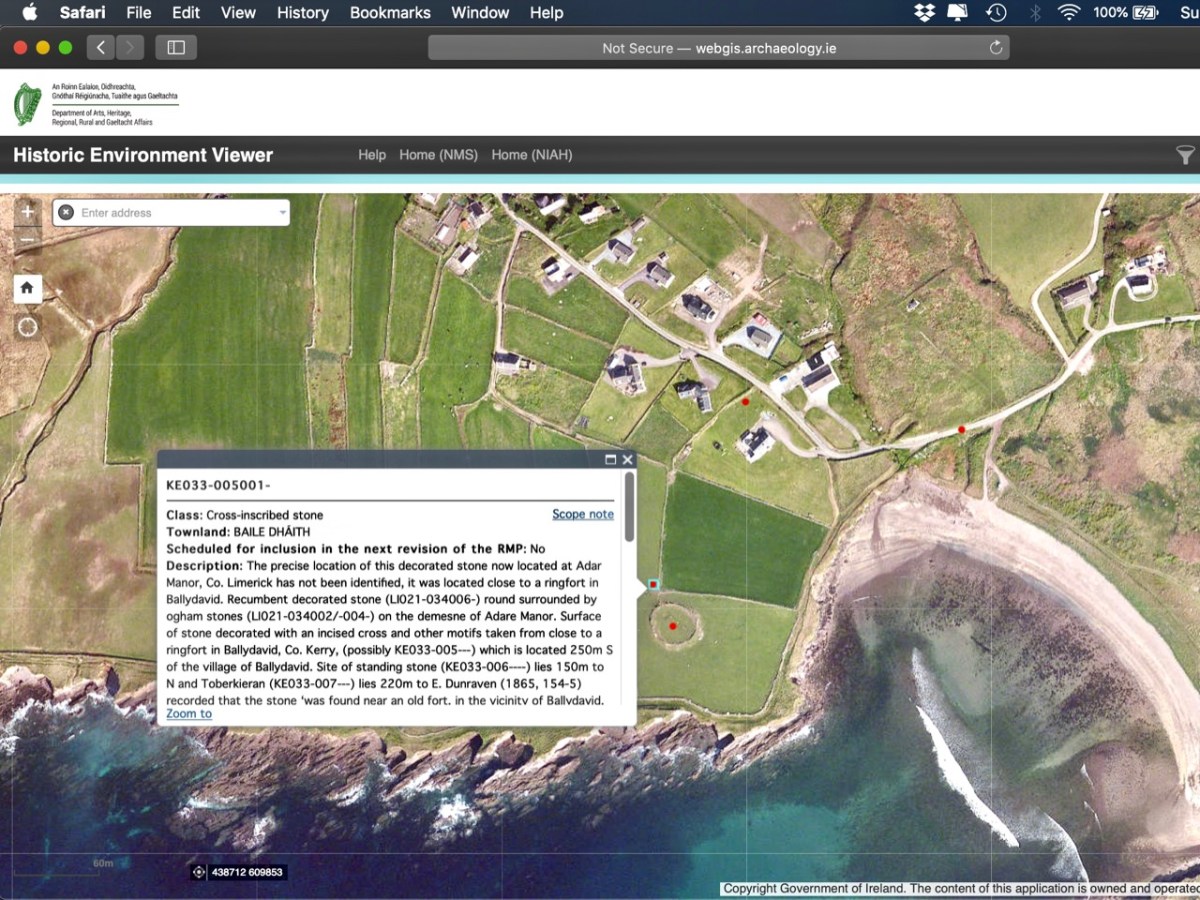Click the coordinates crosshair icon
1200x900 pixels.
point(198,872)
